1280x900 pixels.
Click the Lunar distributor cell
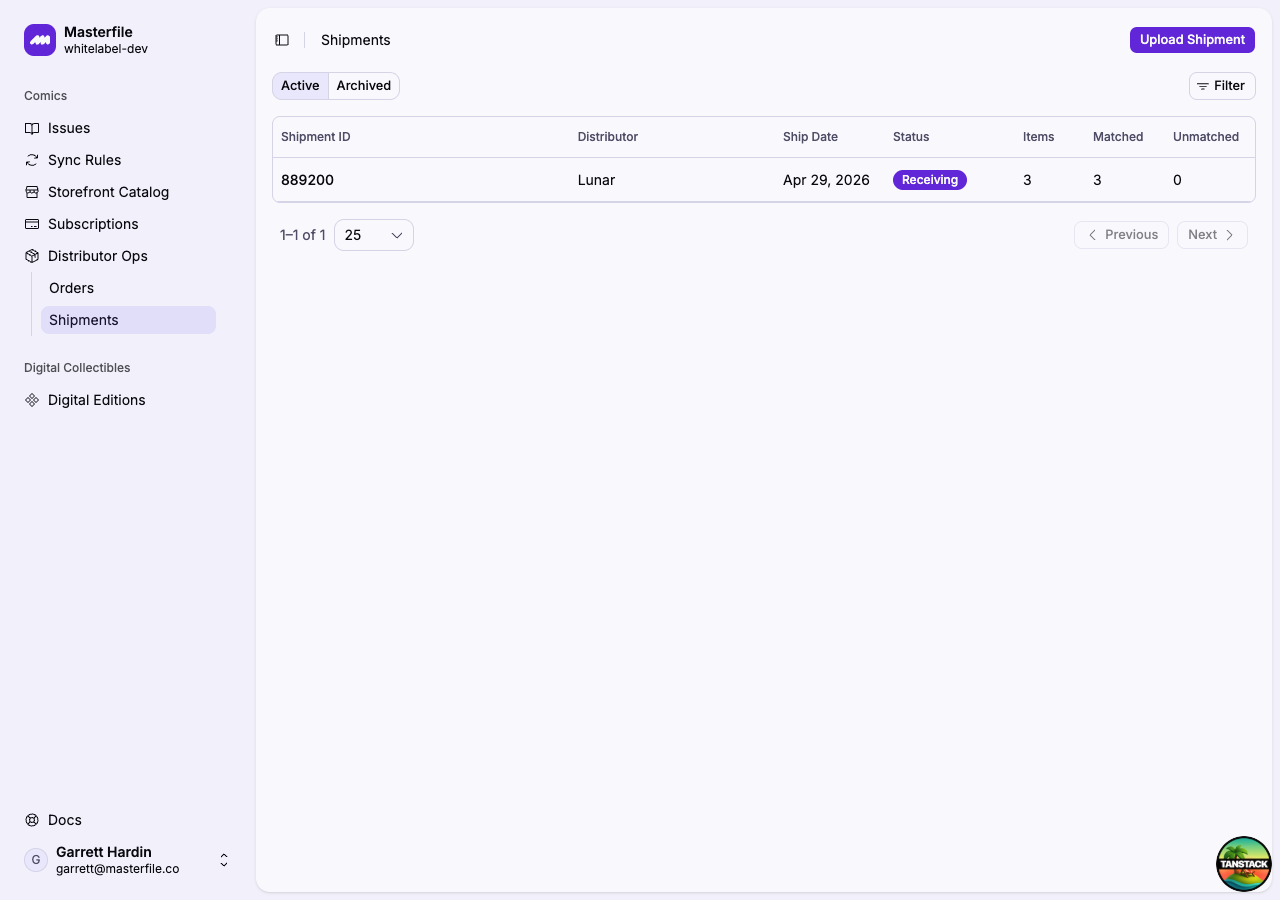tap(596, 180)
